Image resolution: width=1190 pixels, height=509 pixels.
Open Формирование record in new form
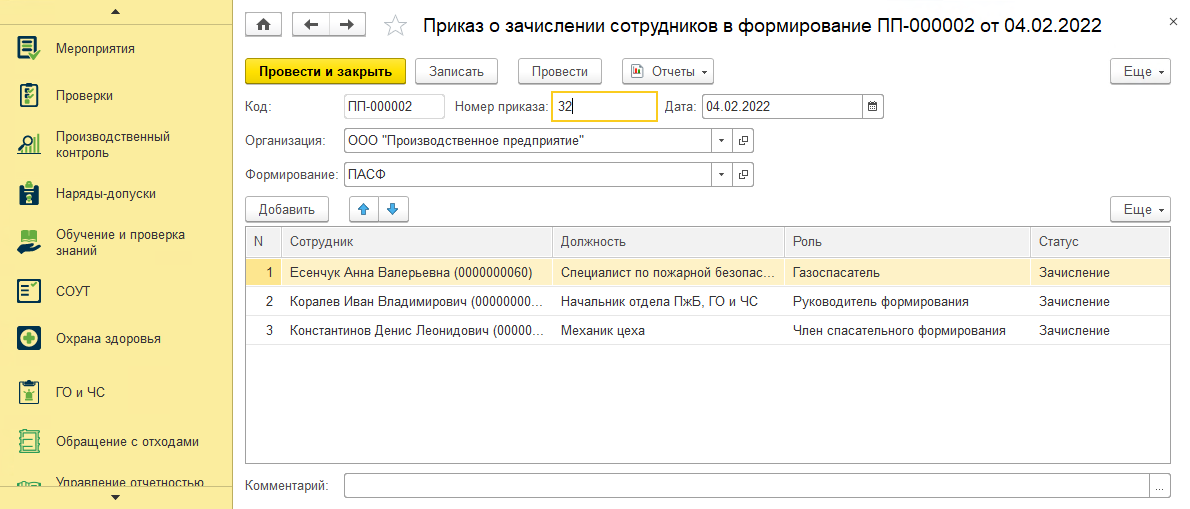pos(744,175)
